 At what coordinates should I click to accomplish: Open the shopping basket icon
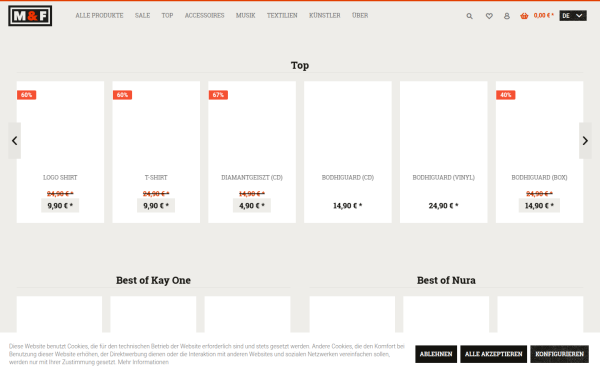524,16
